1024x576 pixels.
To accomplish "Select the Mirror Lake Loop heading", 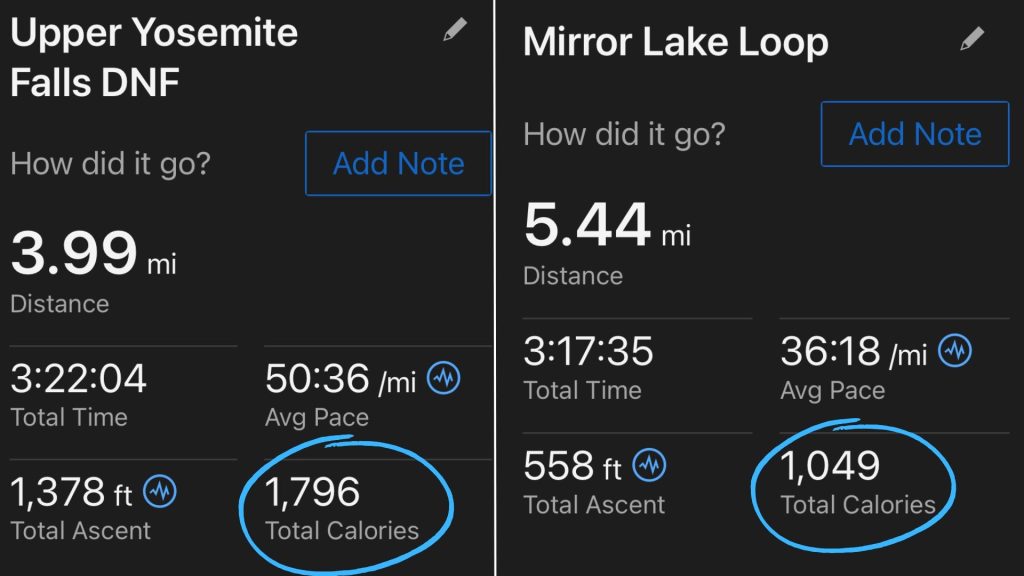I will click(676, 41).
